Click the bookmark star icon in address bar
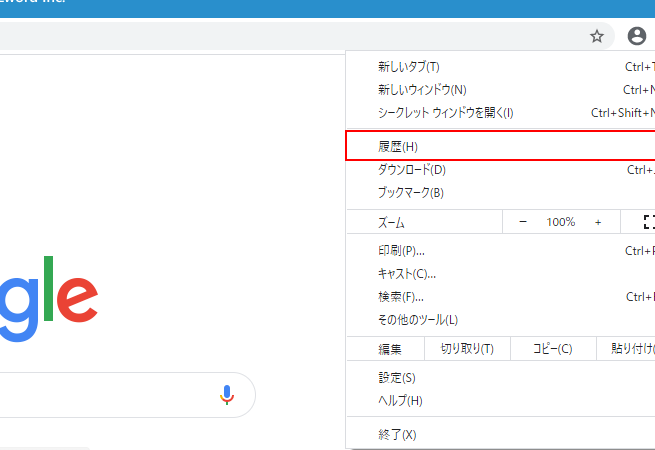655x450 pixels. click(597, 36)
